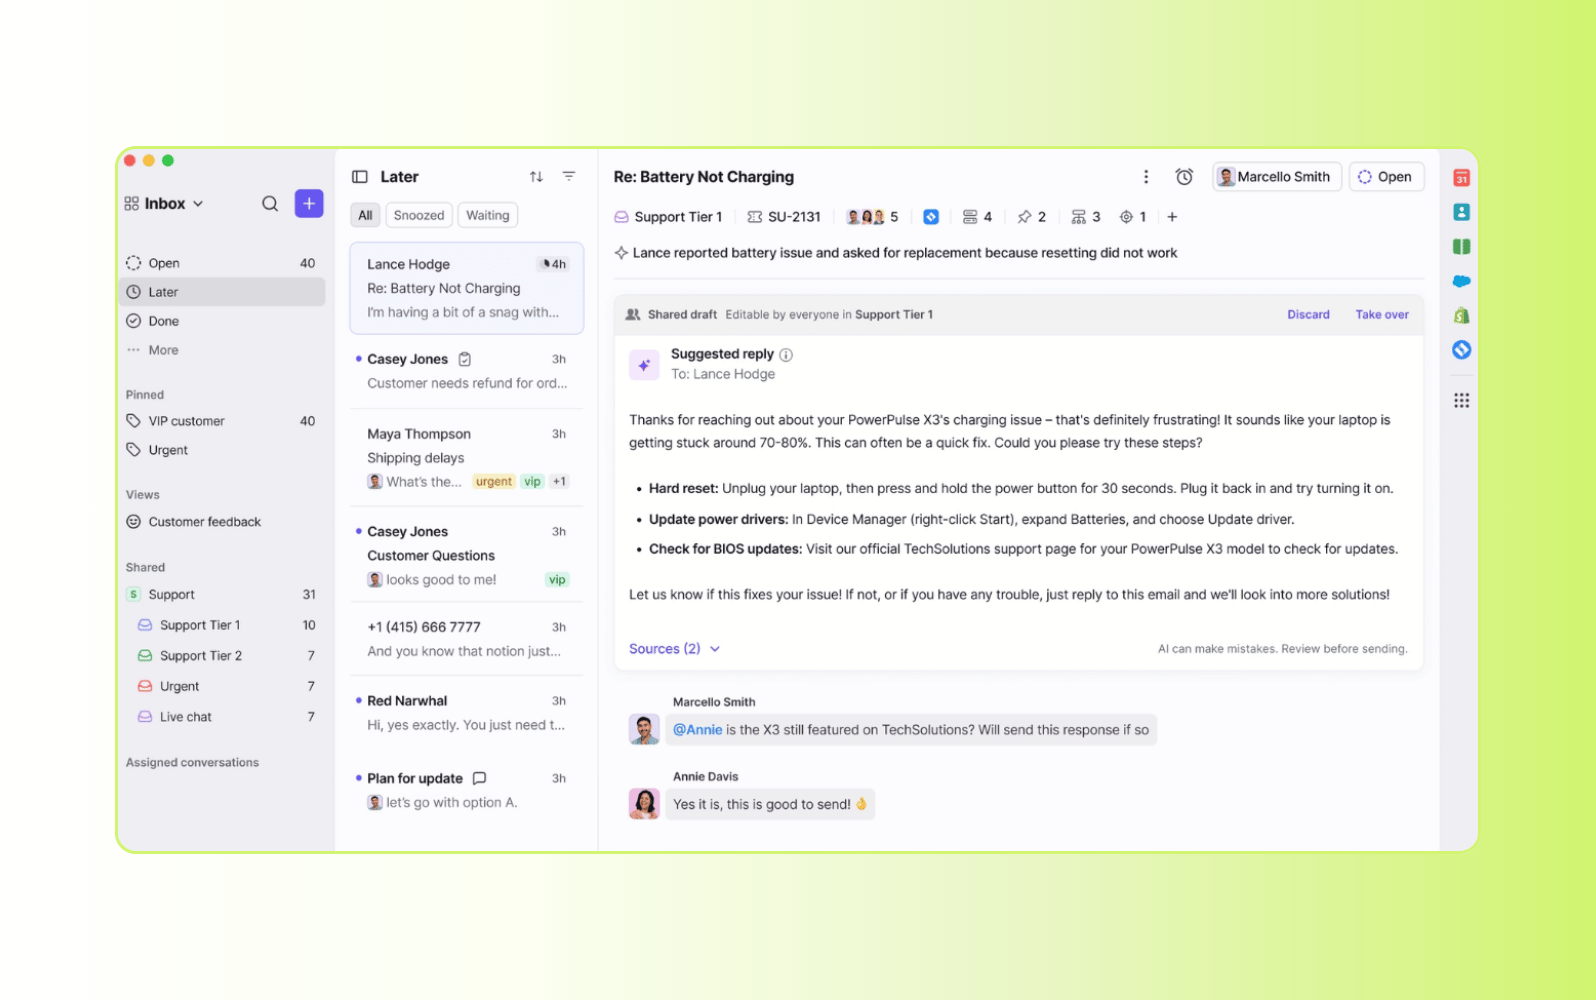
Task: Open the green book app icon
Action: point(1461,247)
